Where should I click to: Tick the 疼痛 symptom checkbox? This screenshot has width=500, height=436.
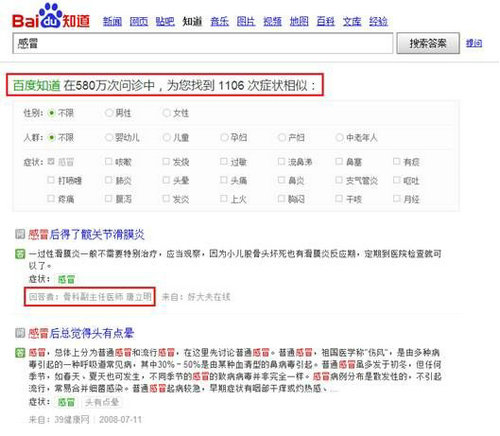51,199
